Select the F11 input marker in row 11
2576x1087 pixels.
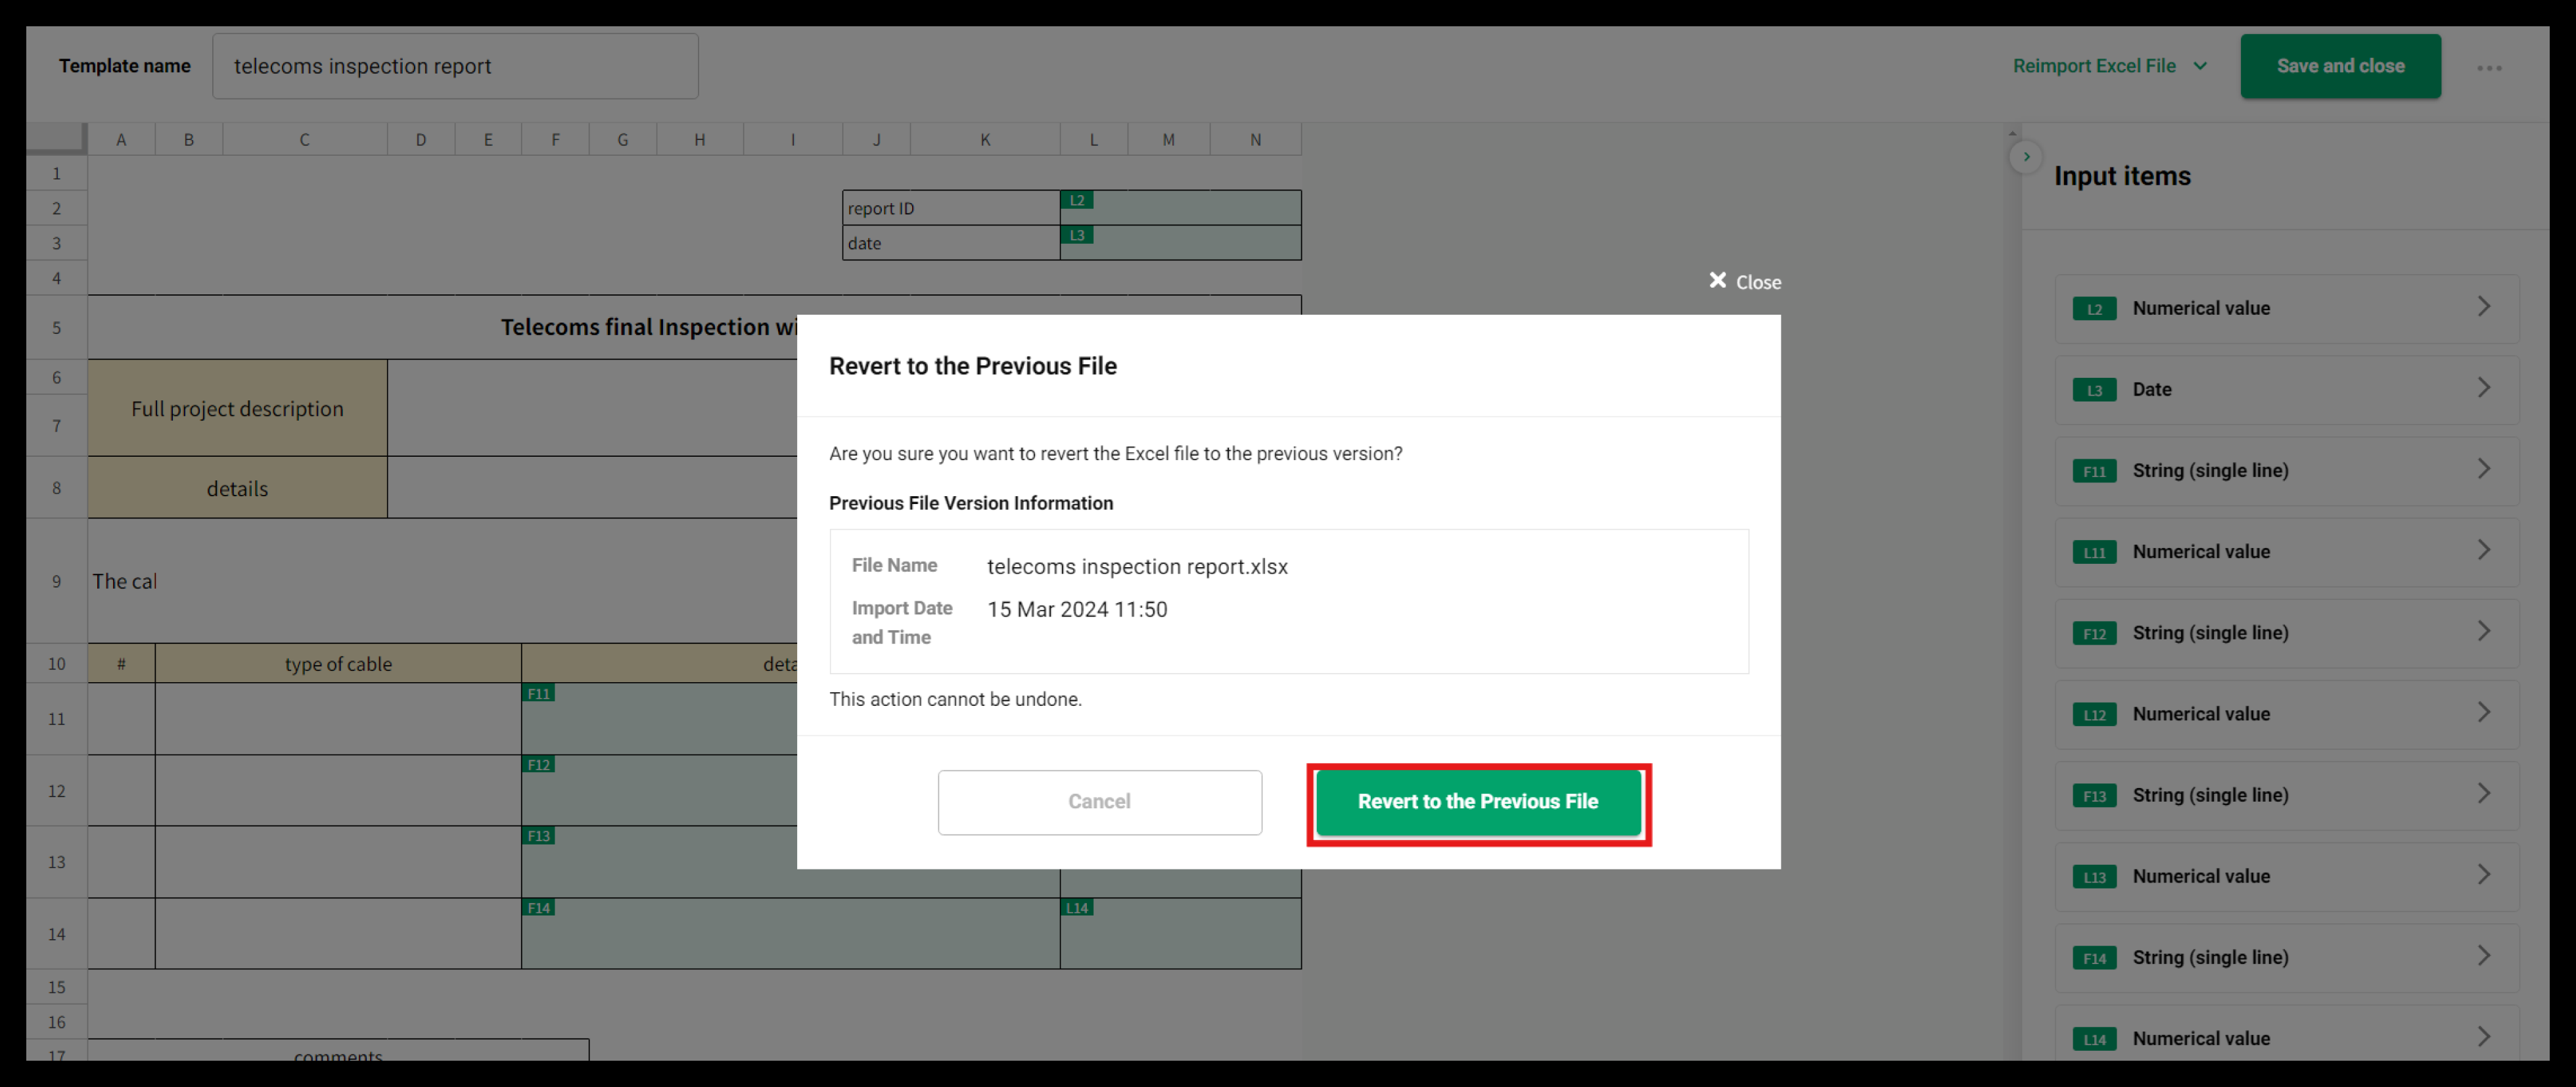540,693
